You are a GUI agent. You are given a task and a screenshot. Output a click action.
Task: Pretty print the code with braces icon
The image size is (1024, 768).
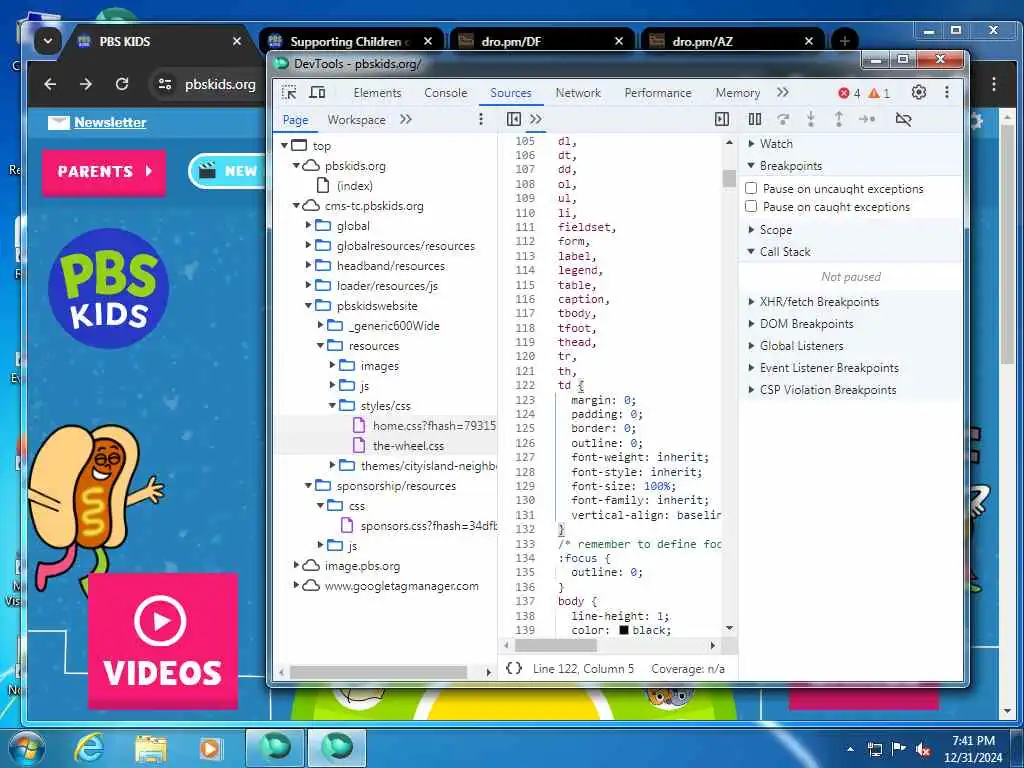(514, 668)
